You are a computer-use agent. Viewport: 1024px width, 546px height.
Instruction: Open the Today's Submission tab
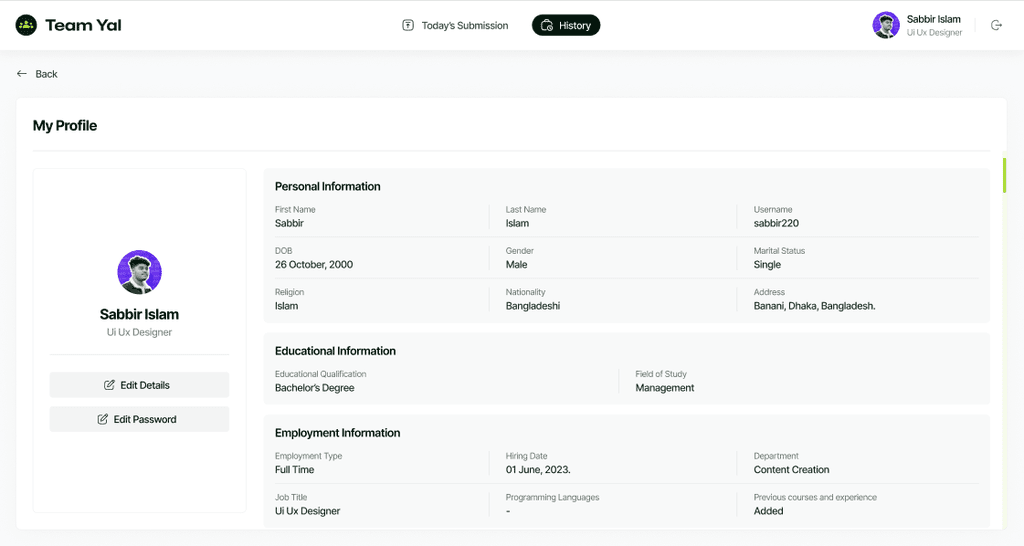[x=464, y=25]
